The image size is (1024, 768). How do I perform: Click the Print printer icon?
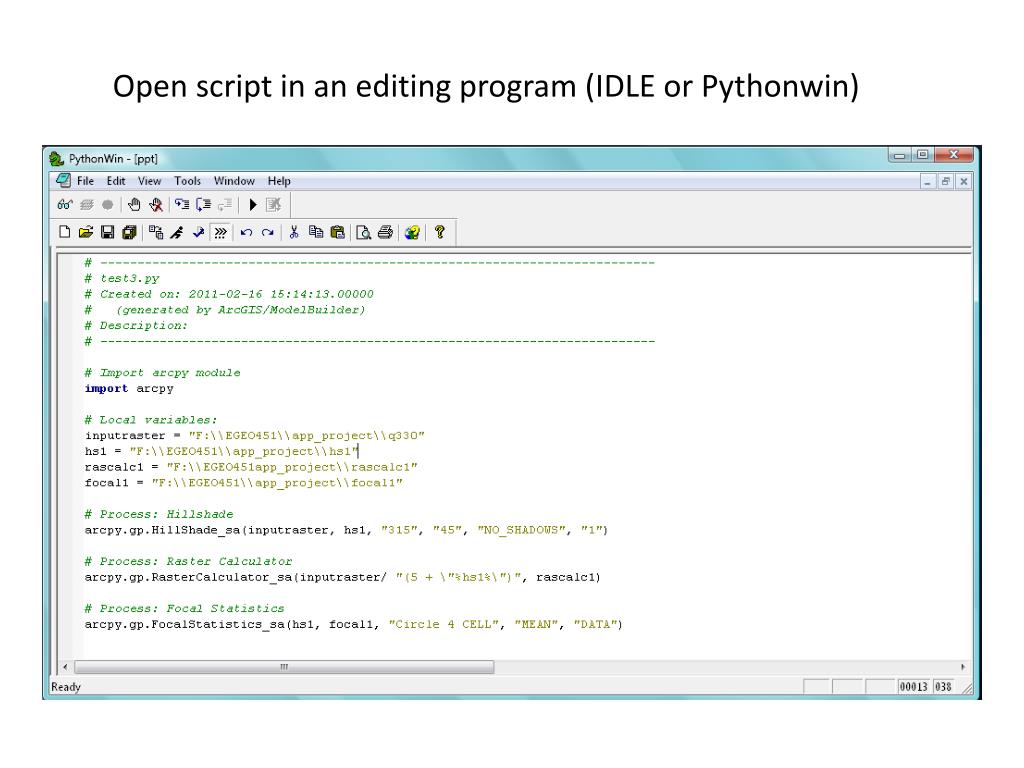385,232
